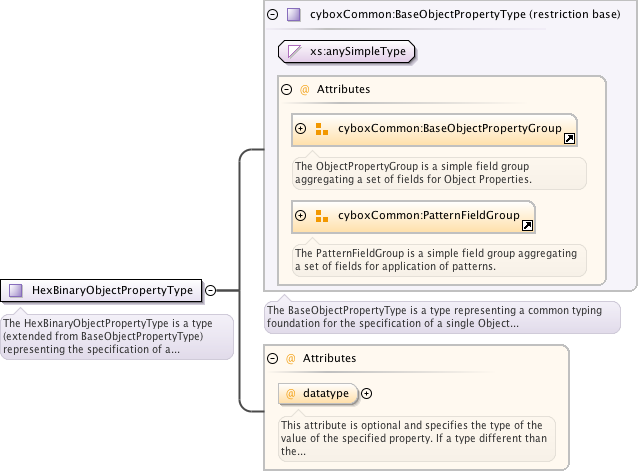Click the PatternFieldGroup reference arrow icon
Viewport: 639px width, 472px height.
point(527,225)
